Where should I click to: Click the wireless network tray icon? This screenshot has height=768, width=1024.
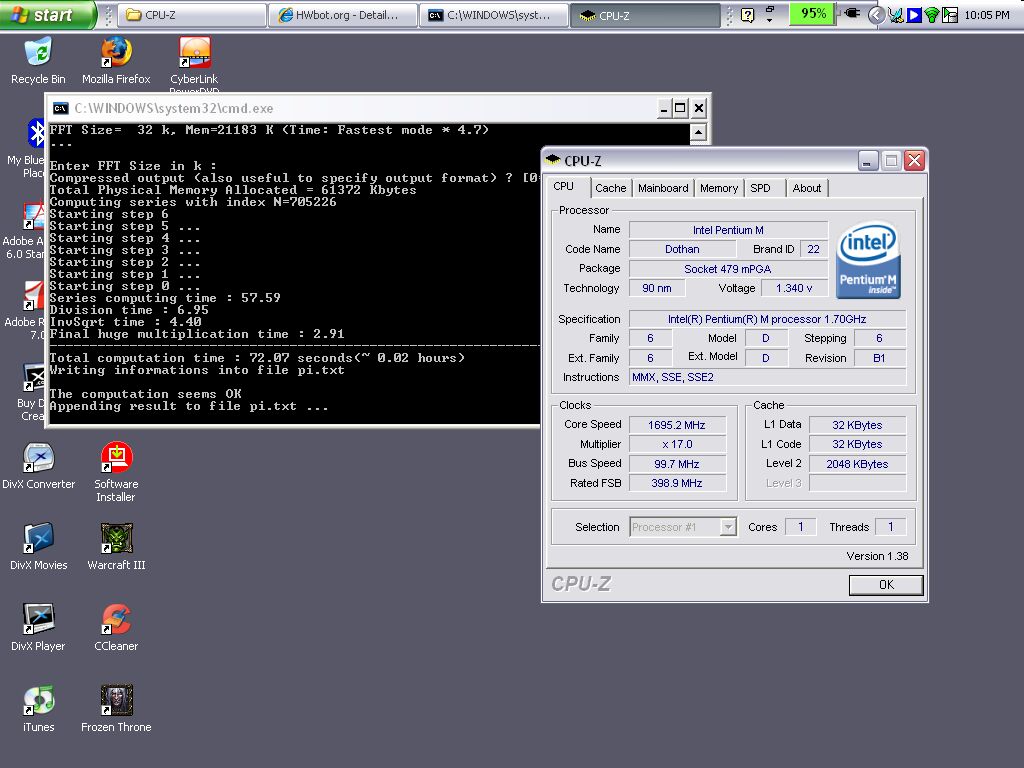point(932,15)
